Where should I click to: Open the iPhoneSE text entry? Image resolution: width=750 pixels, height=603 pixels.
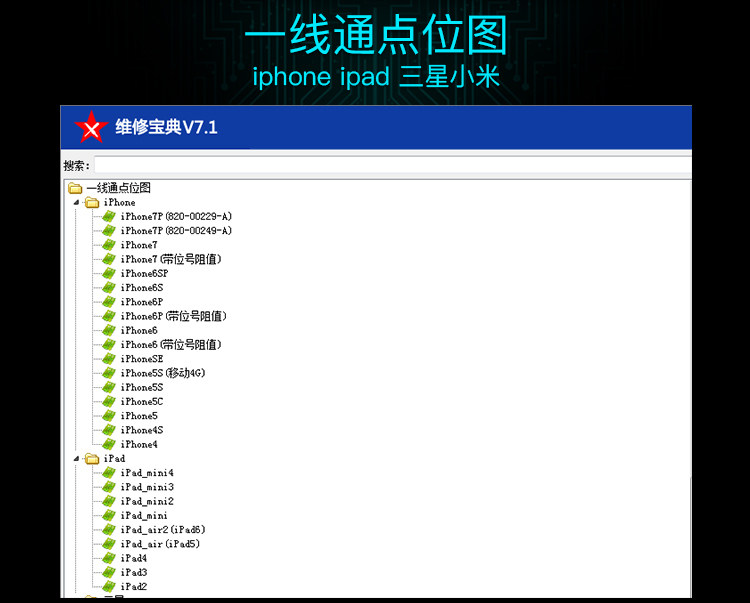(x=142, y=359)
